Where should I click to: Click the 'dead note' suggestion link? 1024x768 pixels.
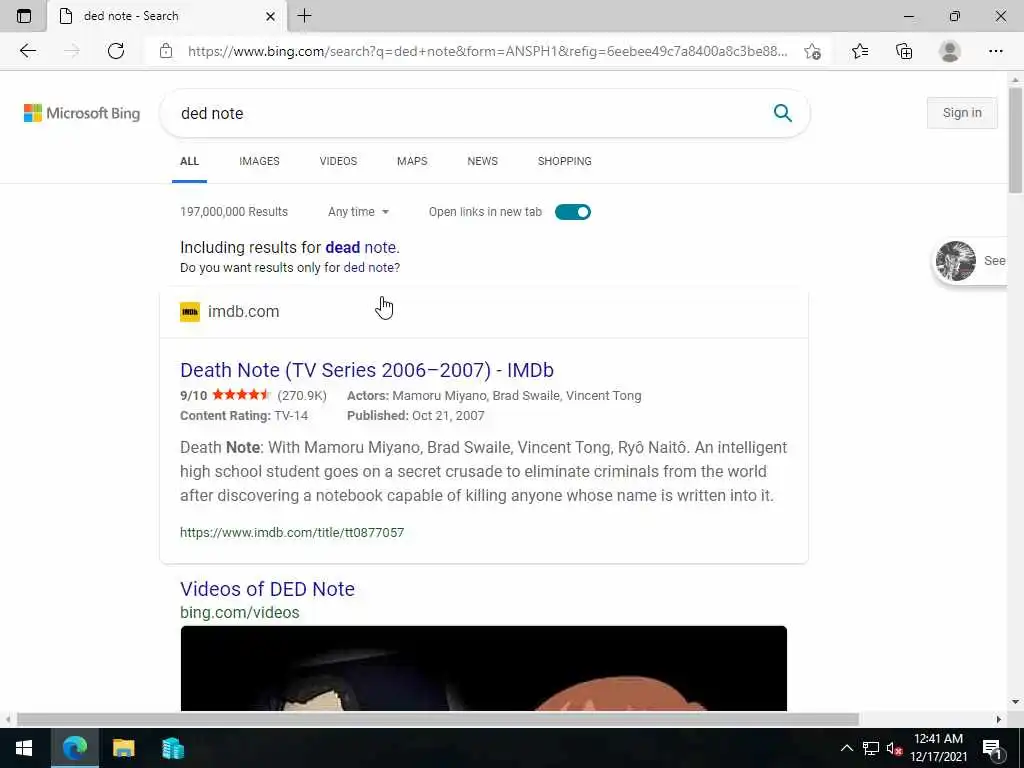[360, 248]
